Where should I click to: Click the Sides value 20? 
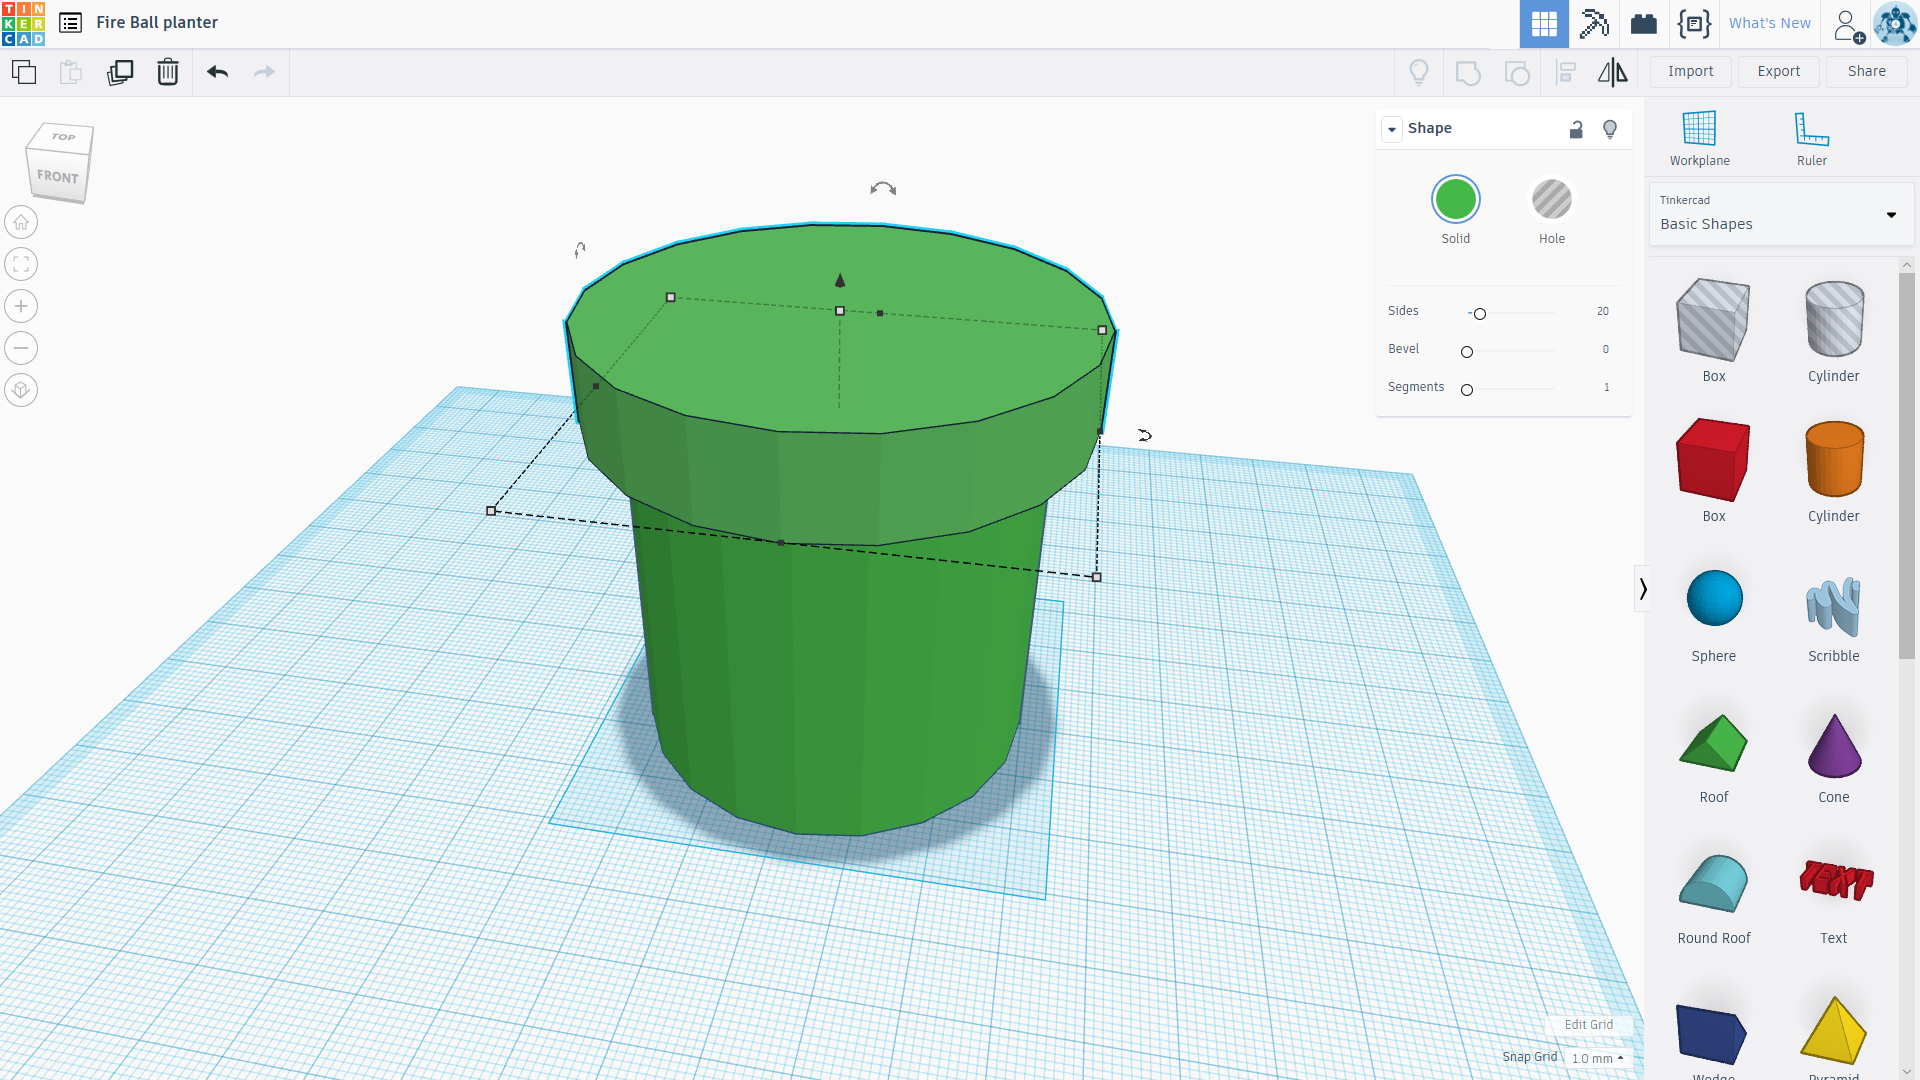(x=1602, y=311)
